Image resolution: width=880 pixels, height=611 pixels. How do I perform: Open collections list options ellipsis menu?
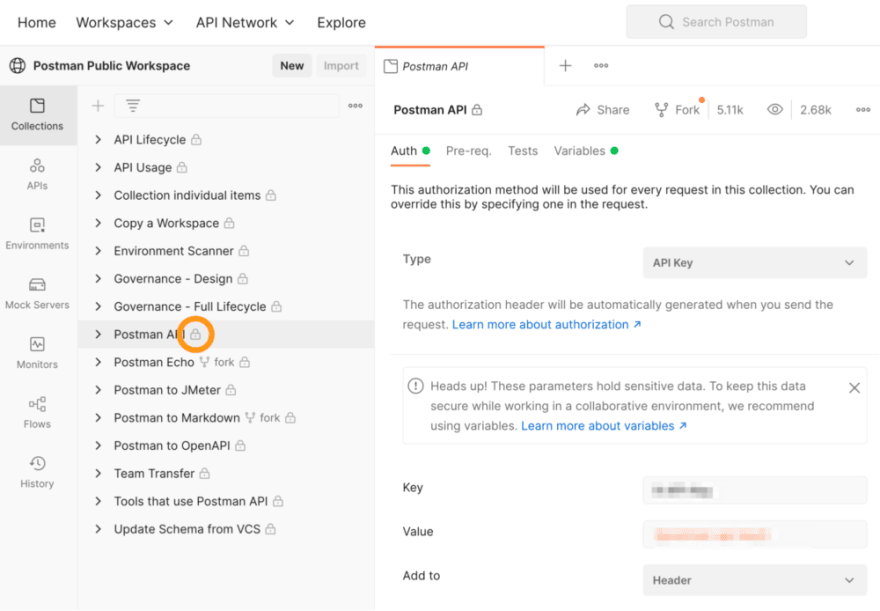[355, 105]
